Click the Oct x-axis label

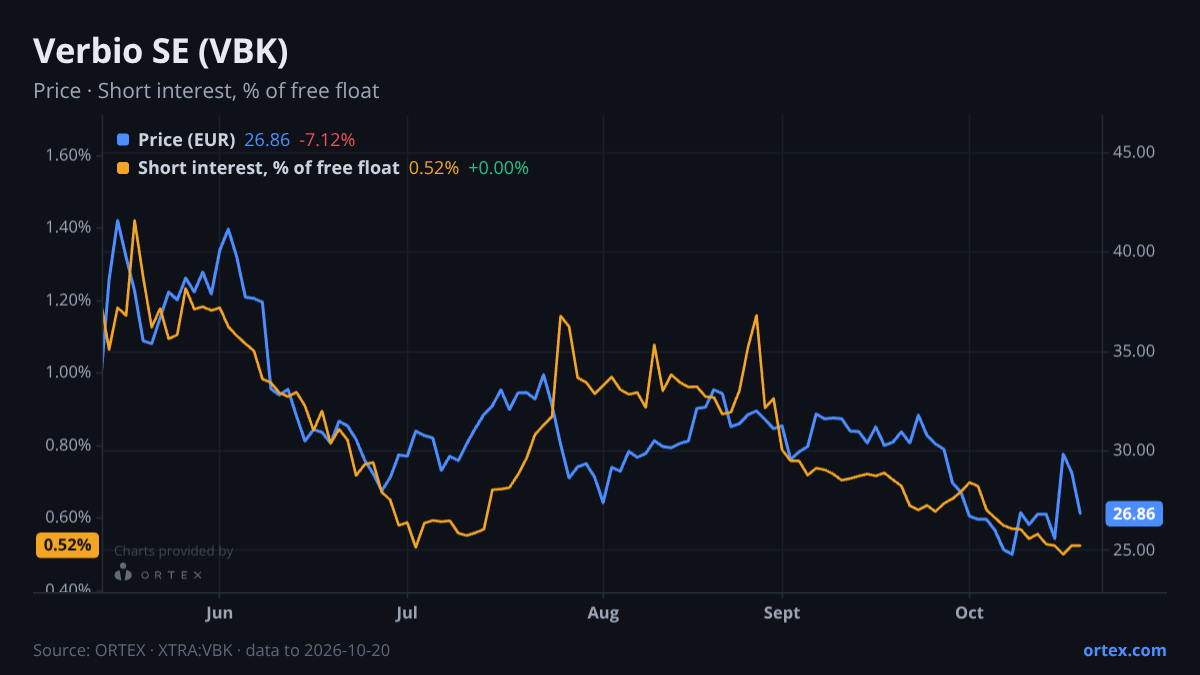coord(970,613)
